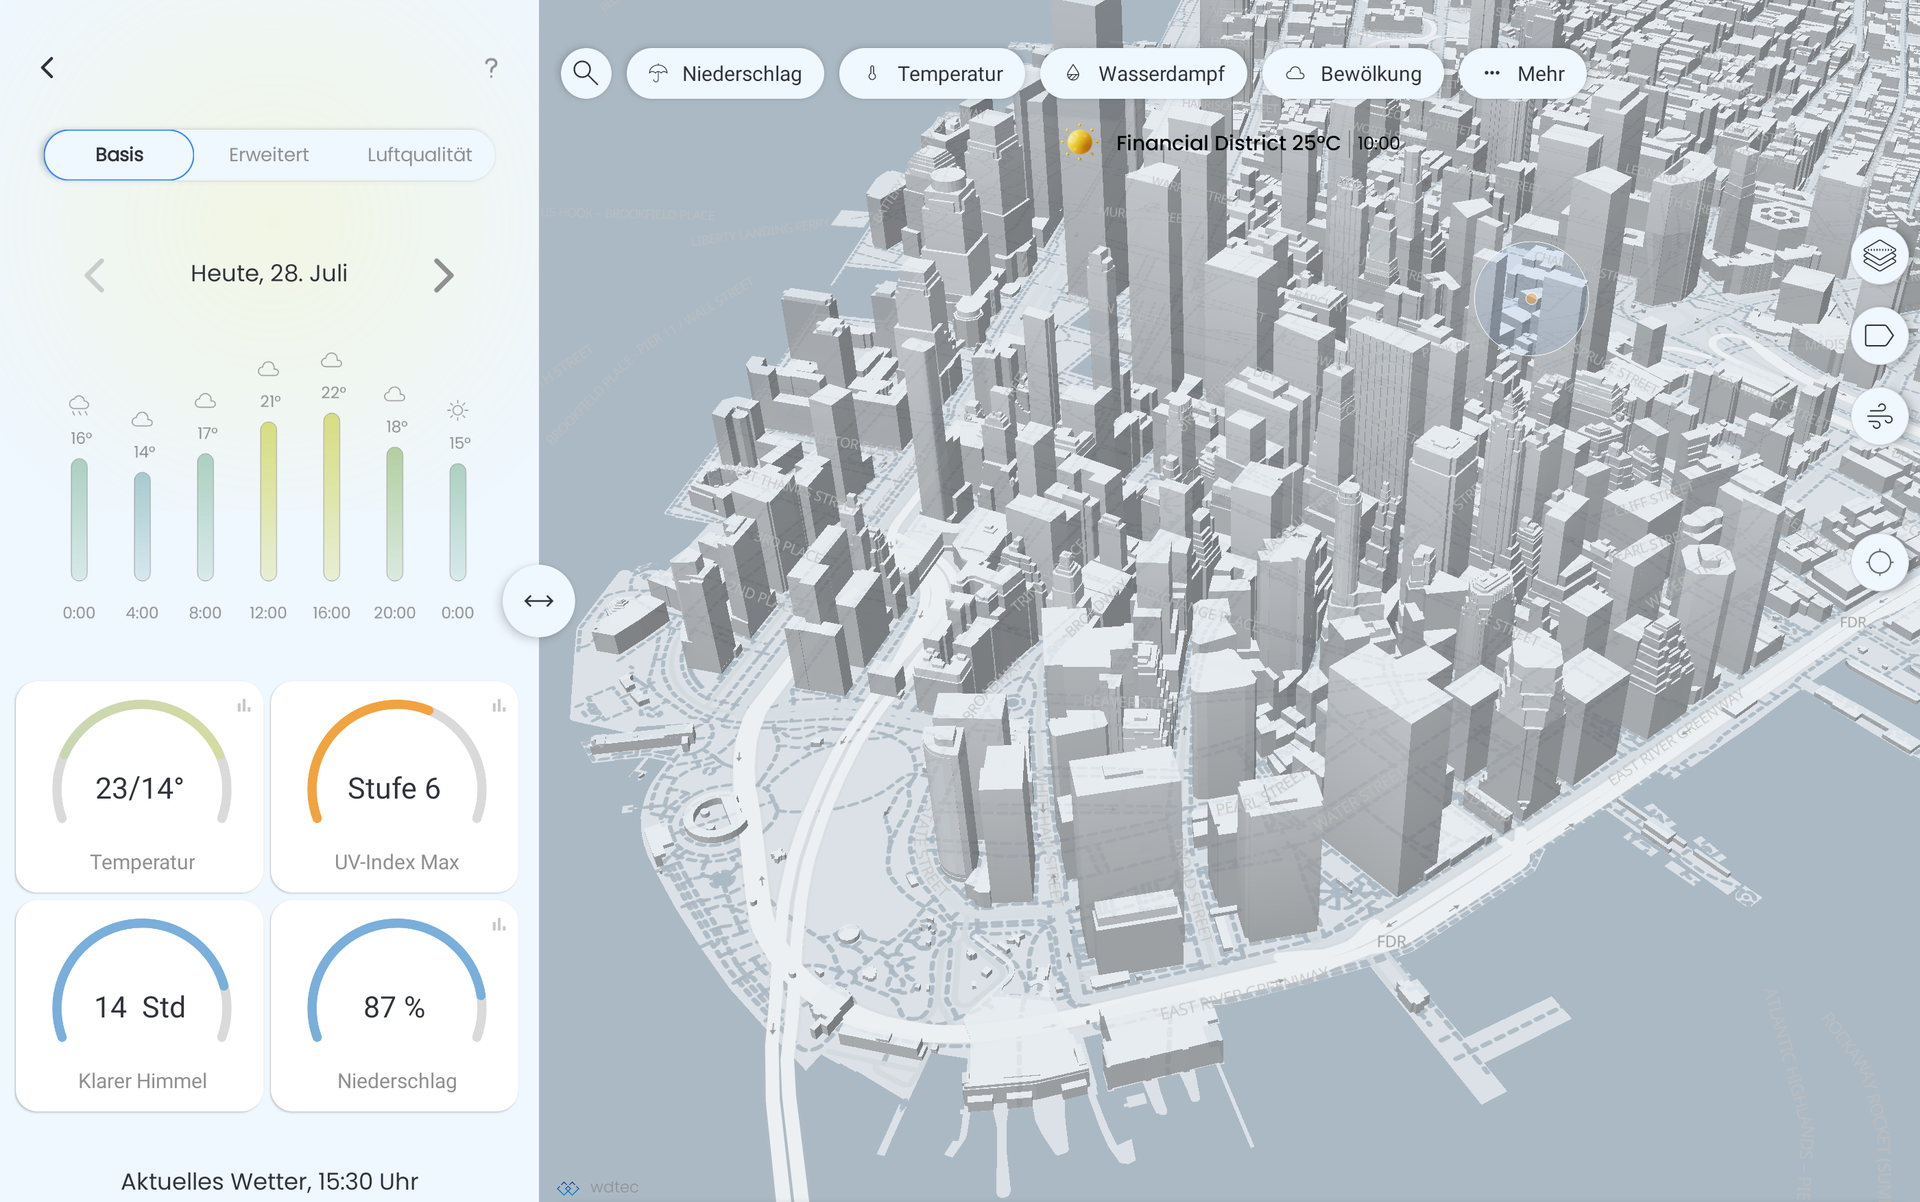Click the back arrow icon
Viewport: 1920px width, 1202px height.
[x=47, y=67]
